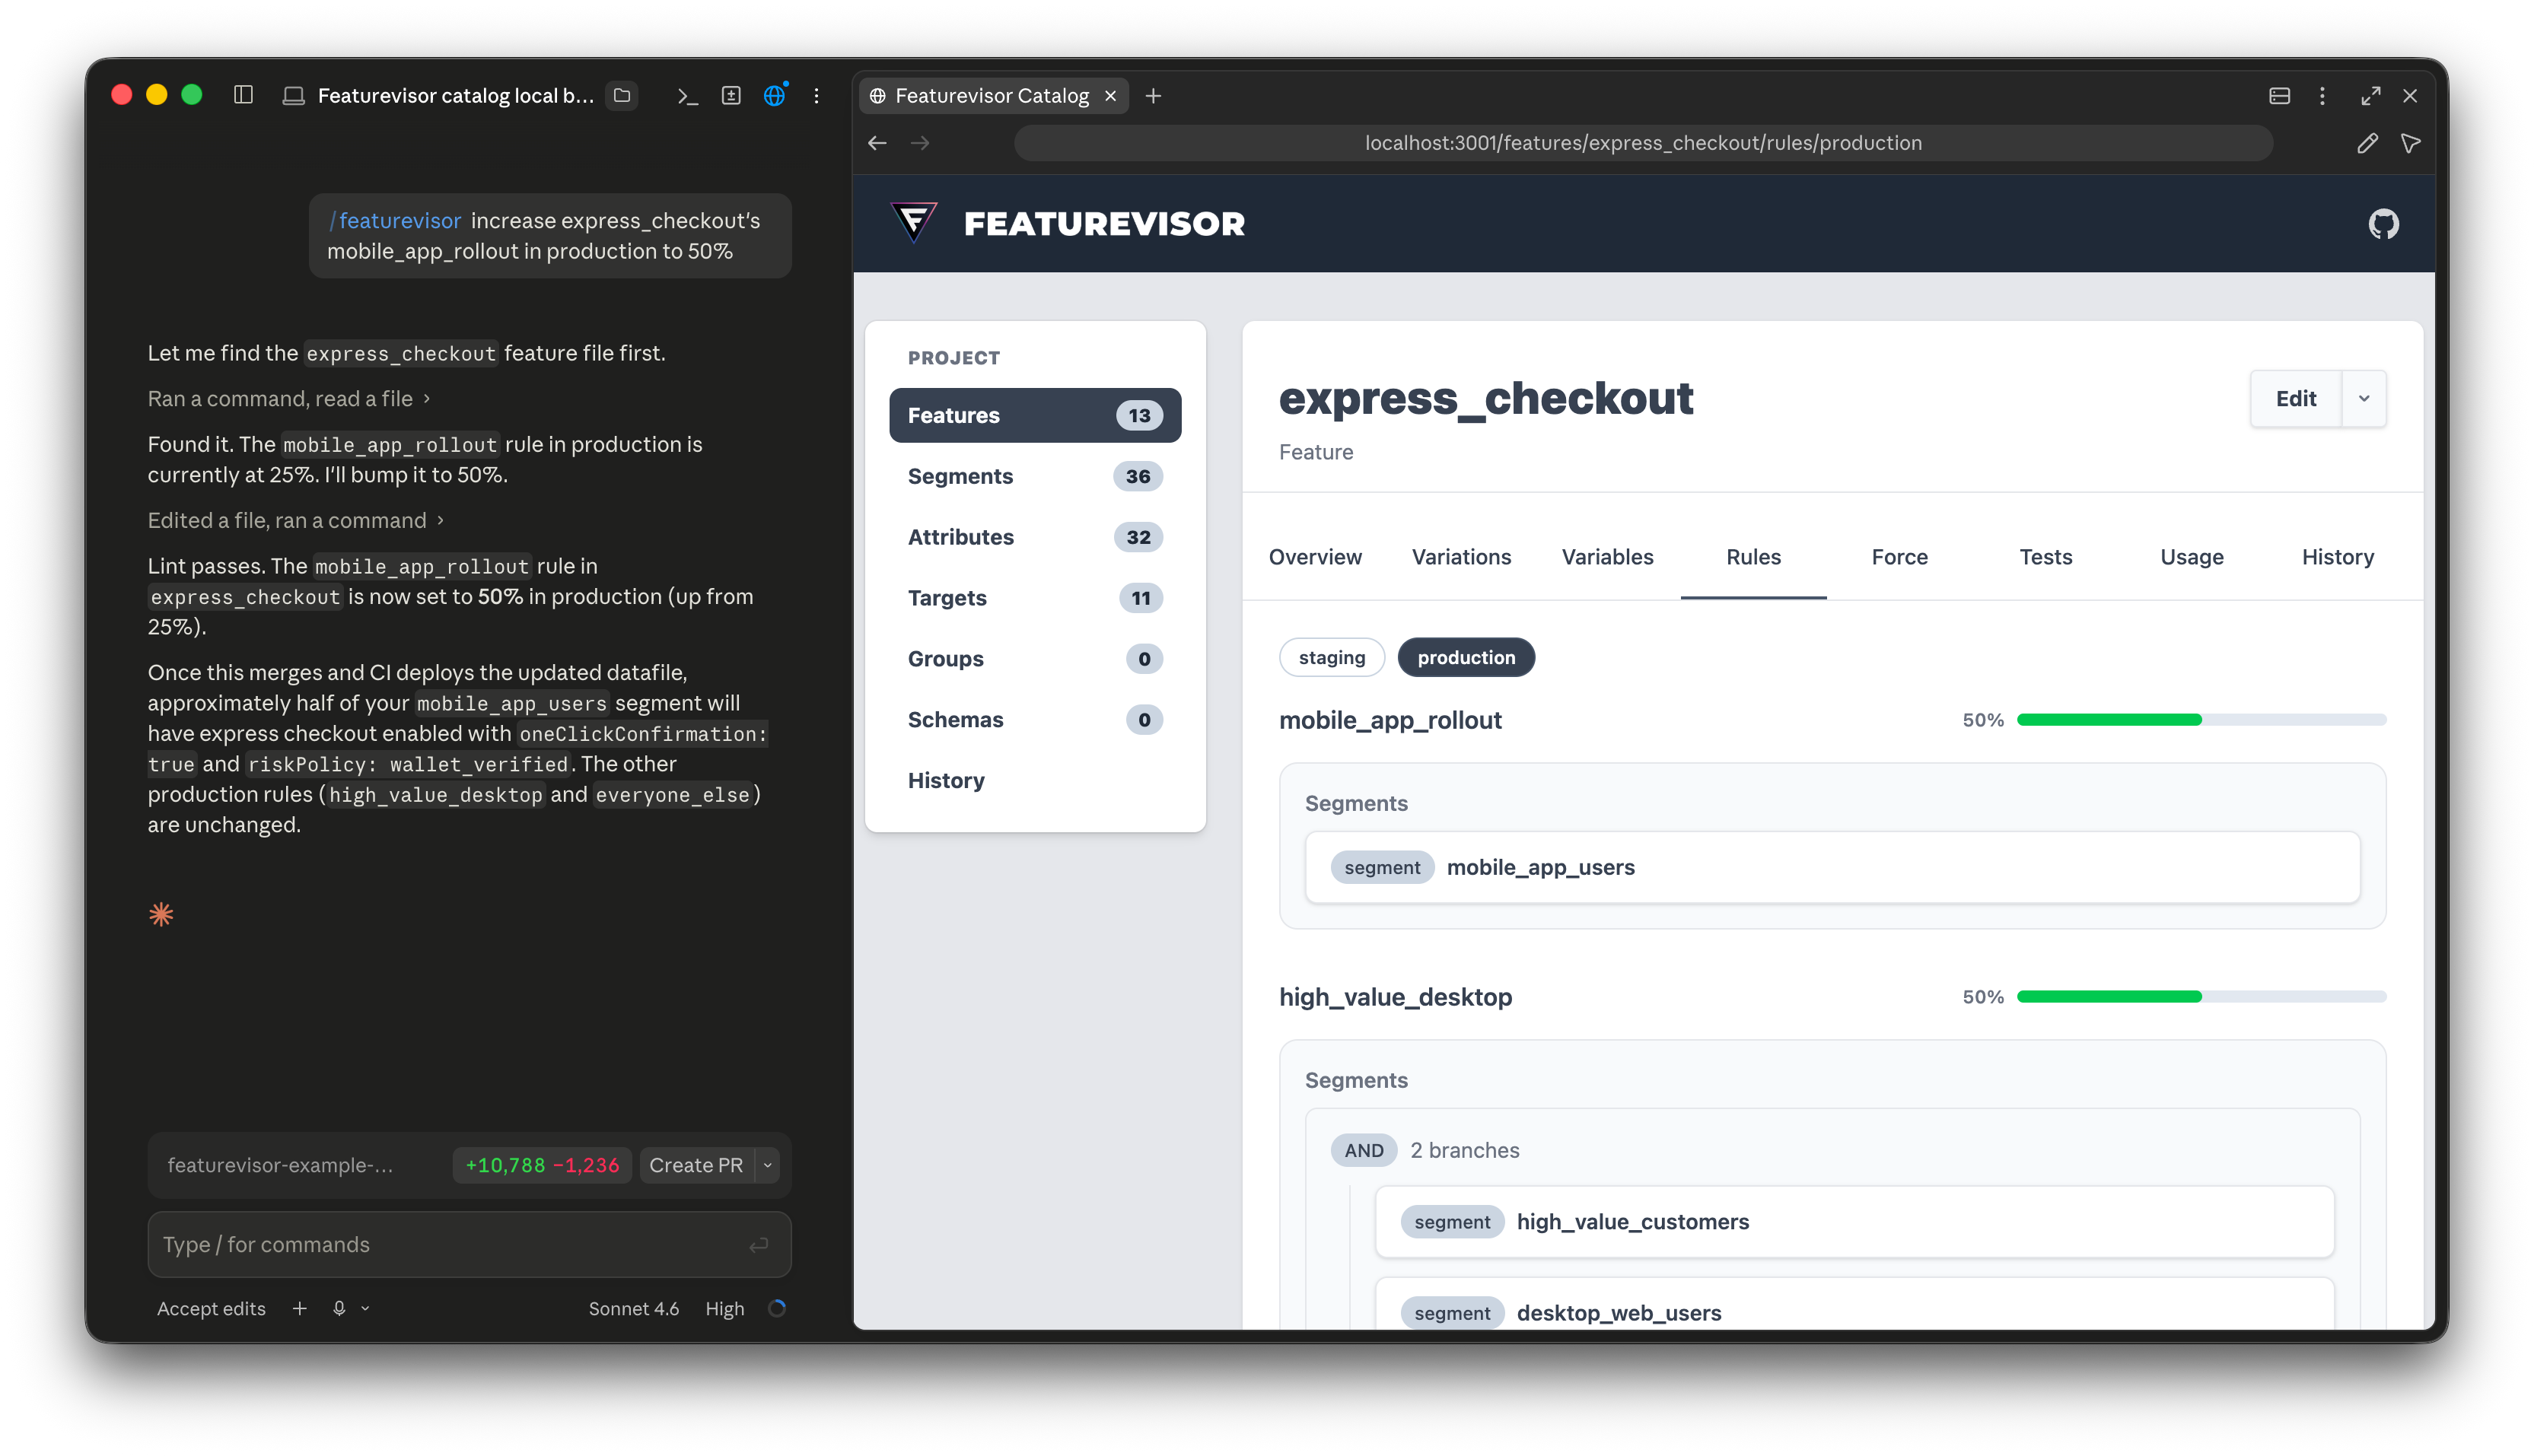Click the Create PR button

pos(696,1165)
